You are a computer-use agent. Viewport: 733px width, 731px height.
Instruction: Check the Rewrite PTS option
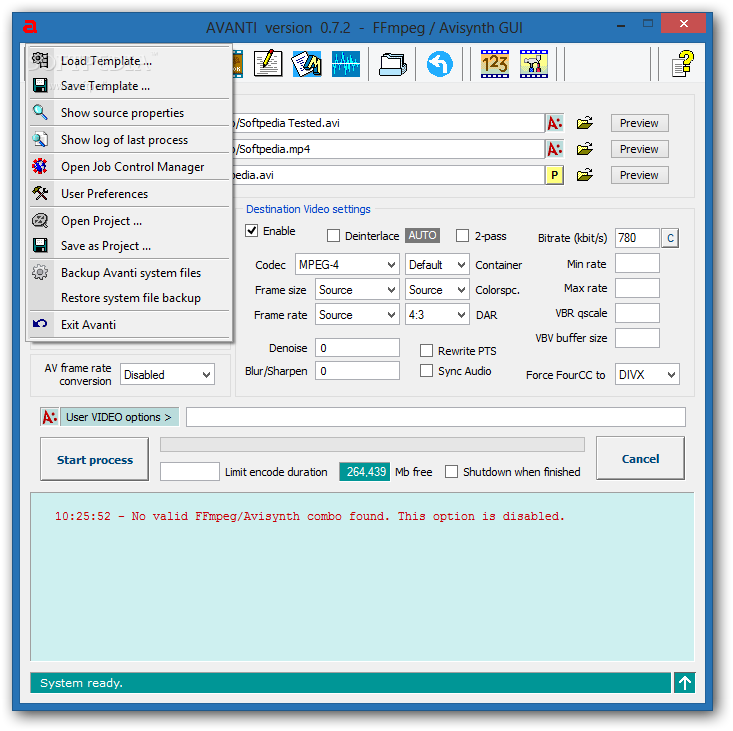click(426, 351)
